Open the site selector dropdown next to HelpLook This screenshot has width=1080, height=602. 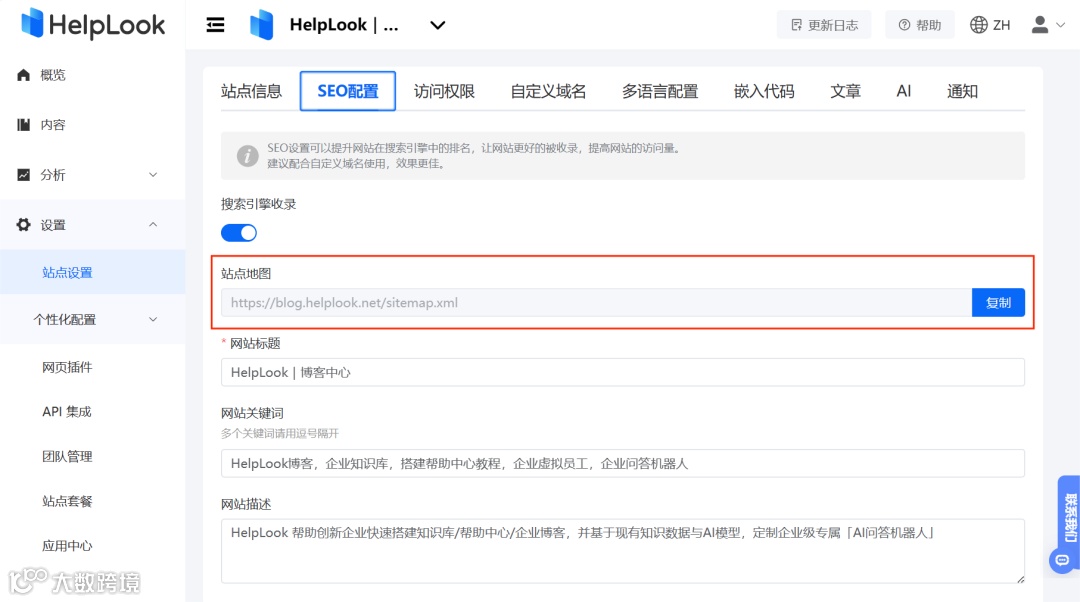point(437,24)
